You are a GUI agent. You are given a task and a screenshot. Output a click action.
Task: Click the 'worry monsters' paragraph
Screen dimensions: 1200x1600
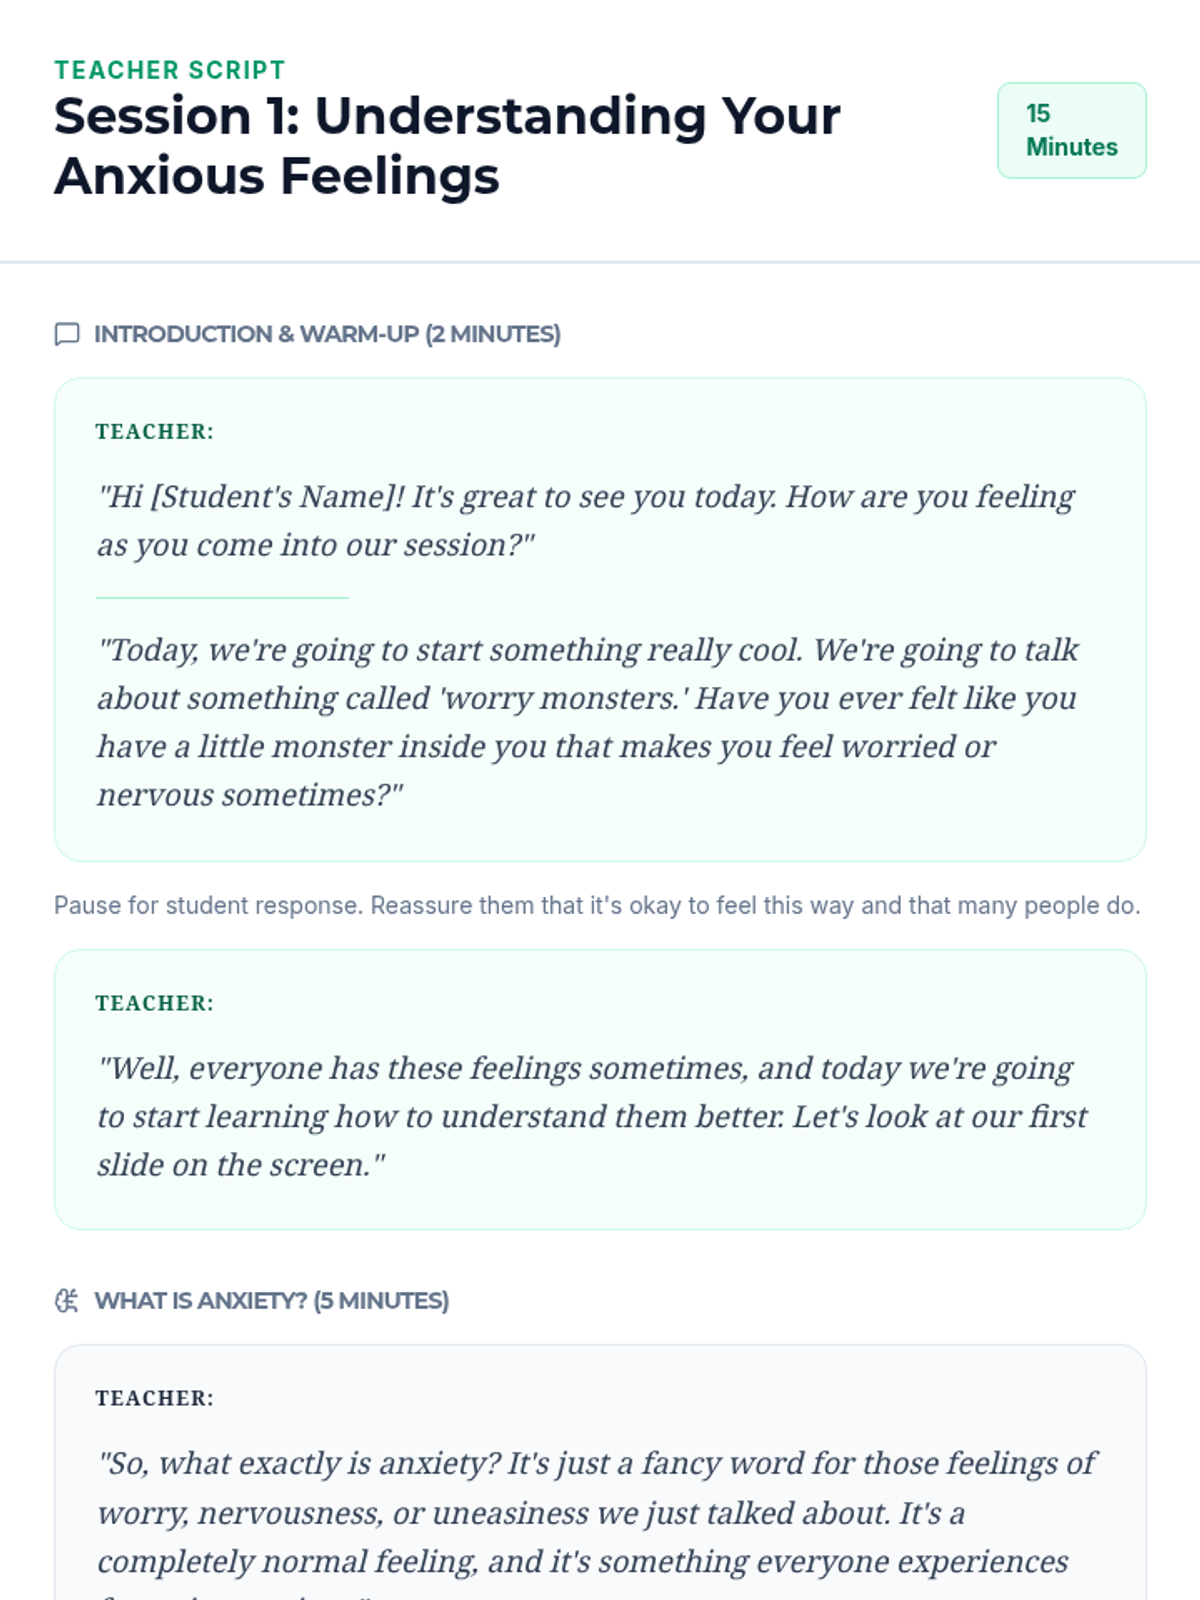pyautogui.click(x=588, y=722)
